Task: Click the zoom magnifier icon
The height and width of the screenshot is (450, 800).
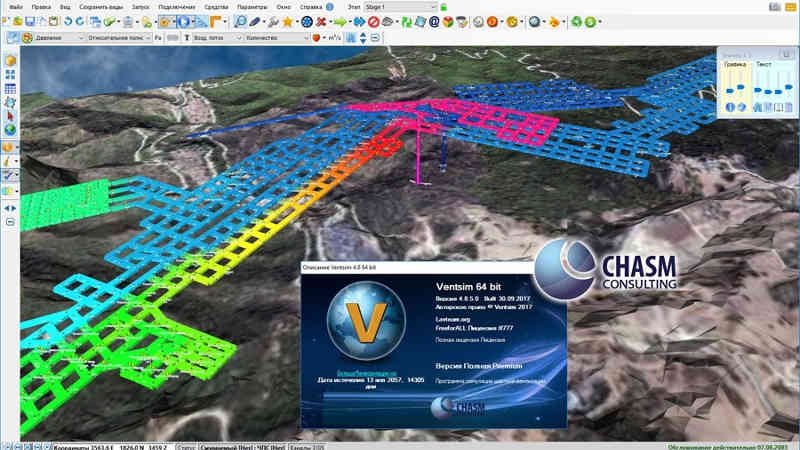Action: [x=239, y=21]
